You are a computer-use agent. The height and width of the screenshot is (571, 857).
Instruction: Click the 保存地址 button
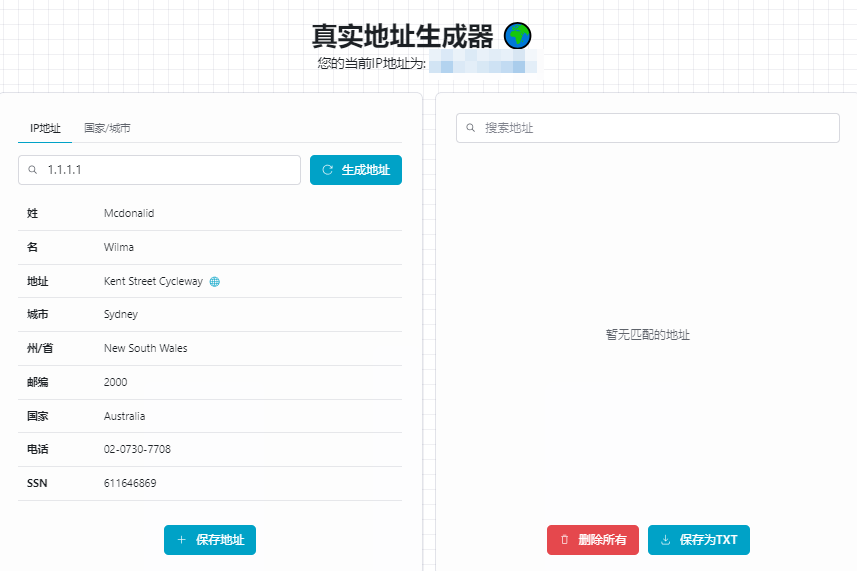point(210,540)
